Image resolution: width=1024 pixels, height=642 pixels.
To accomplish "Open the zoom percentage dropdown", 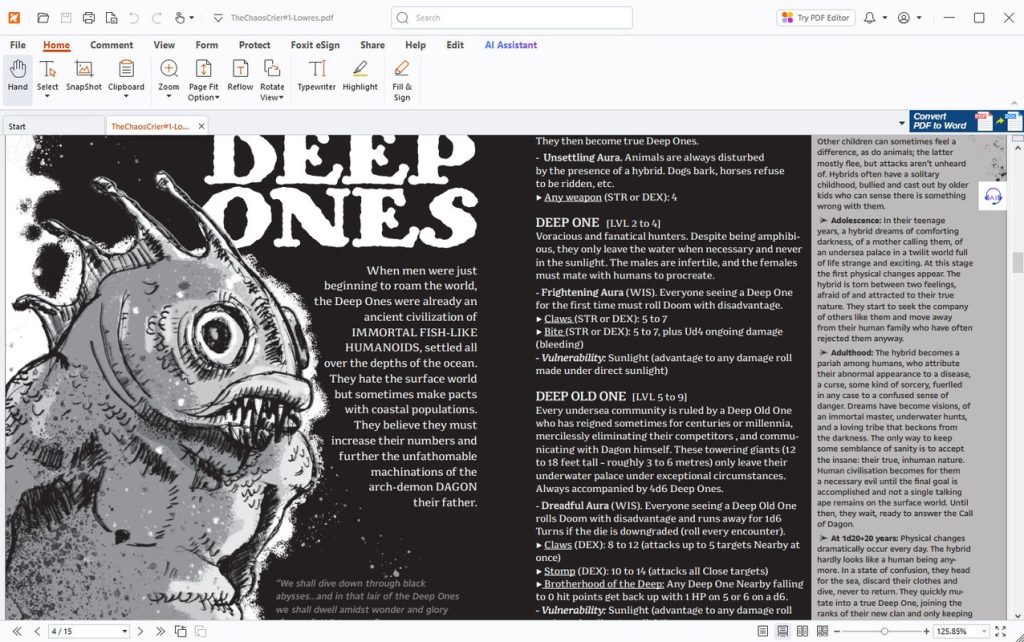I will 984,632.
